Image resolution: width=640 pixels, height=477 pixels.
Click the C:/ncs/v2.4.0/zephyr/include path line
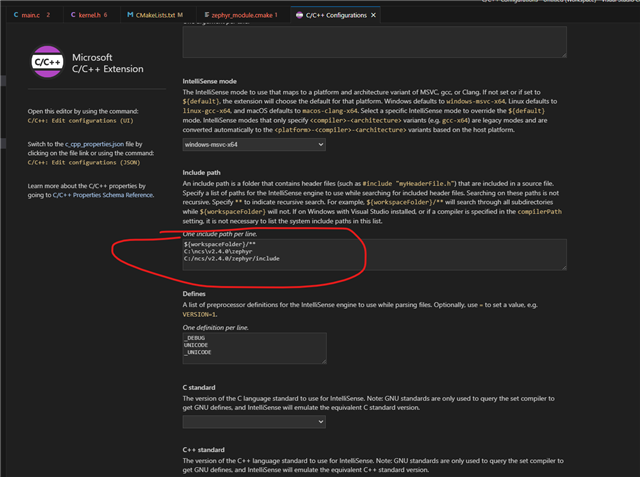(231, 259)
